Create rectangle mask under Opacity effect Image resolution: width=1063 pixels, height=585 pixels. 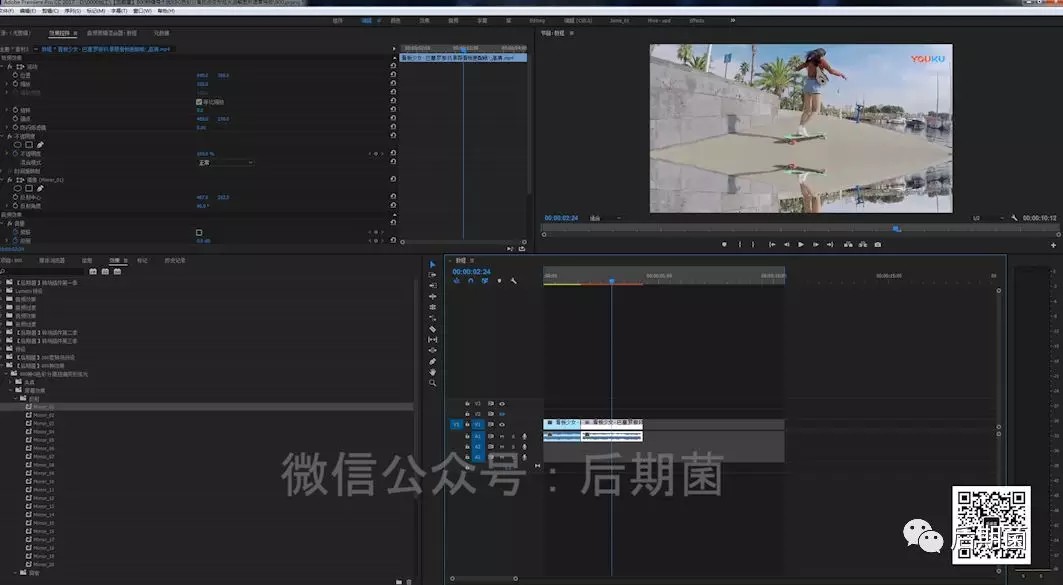29,145
